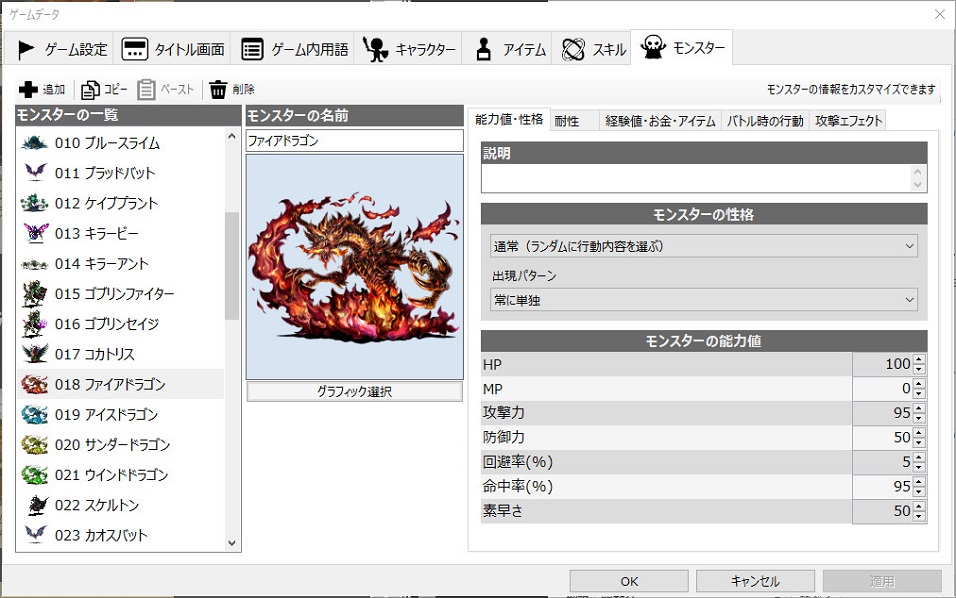Click the monster name input field

(x=354, y=141)
